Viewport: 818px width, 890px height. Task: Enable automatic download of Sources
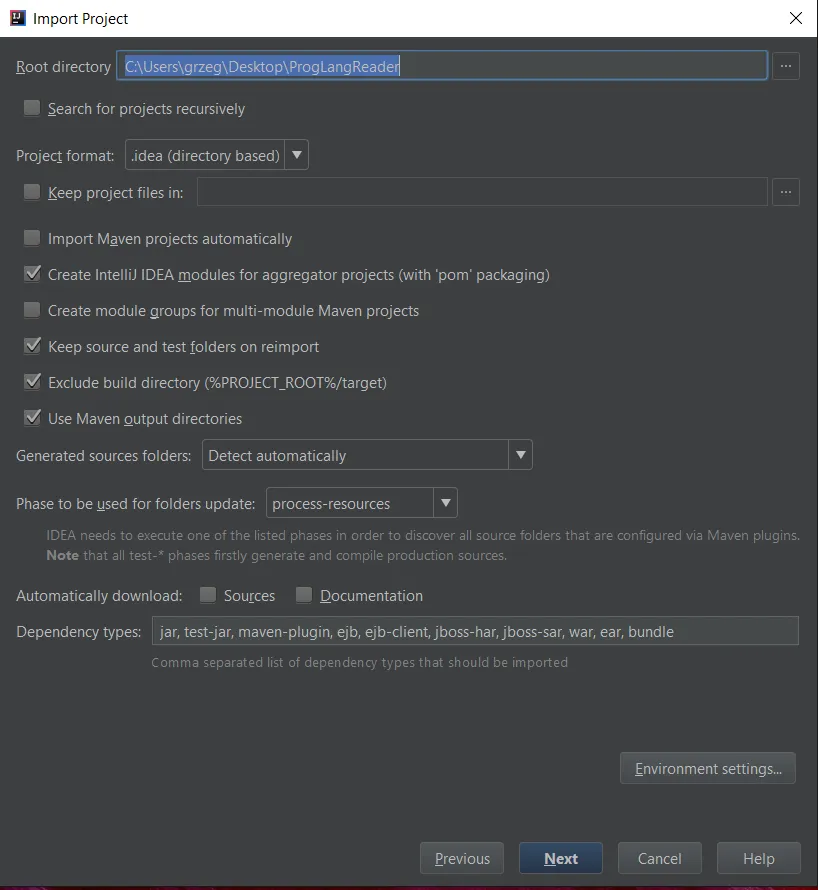tap(208, 595)
